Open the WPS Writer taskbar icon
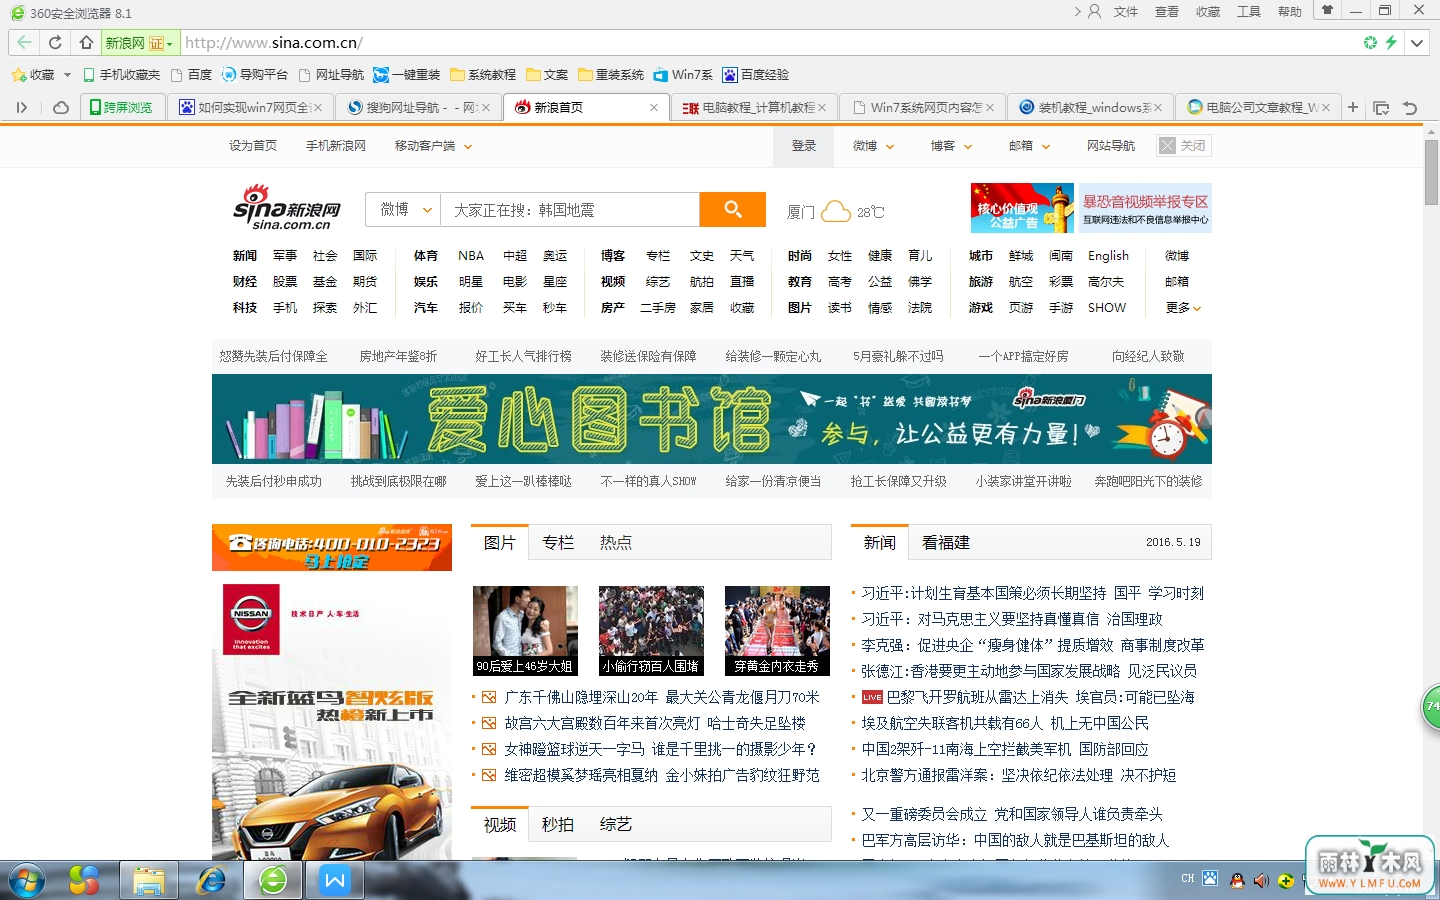1440x900 pixels. [335, 881]
